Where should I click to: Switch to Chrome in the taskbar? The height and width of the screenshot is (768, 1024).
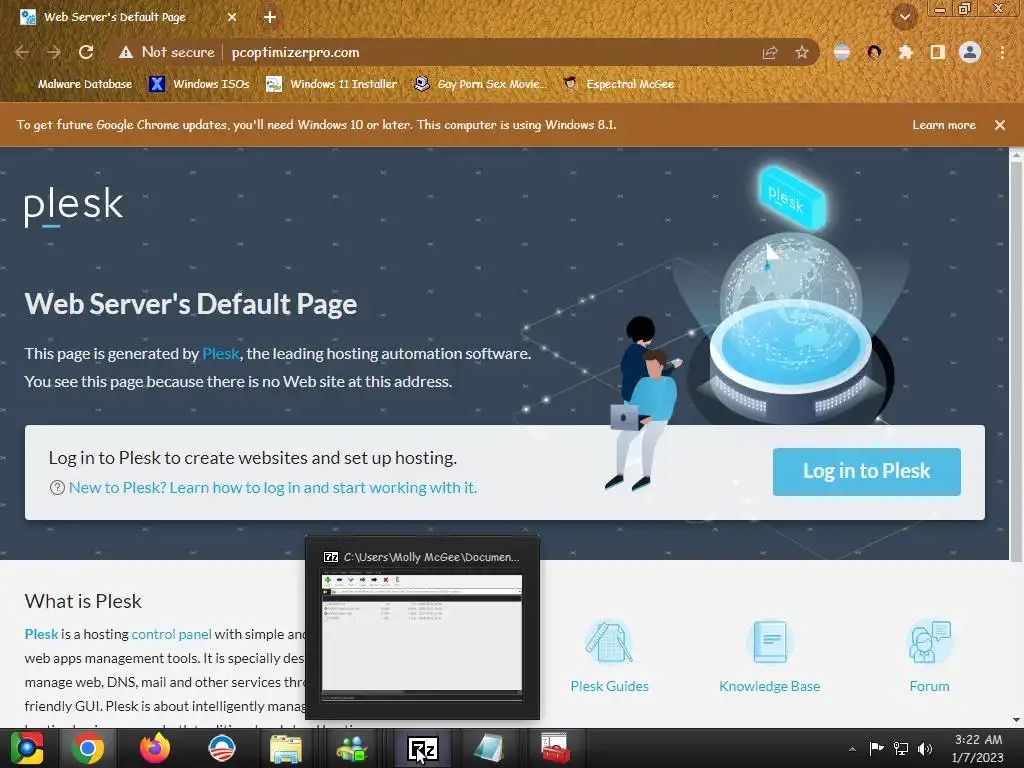(88, 748)
